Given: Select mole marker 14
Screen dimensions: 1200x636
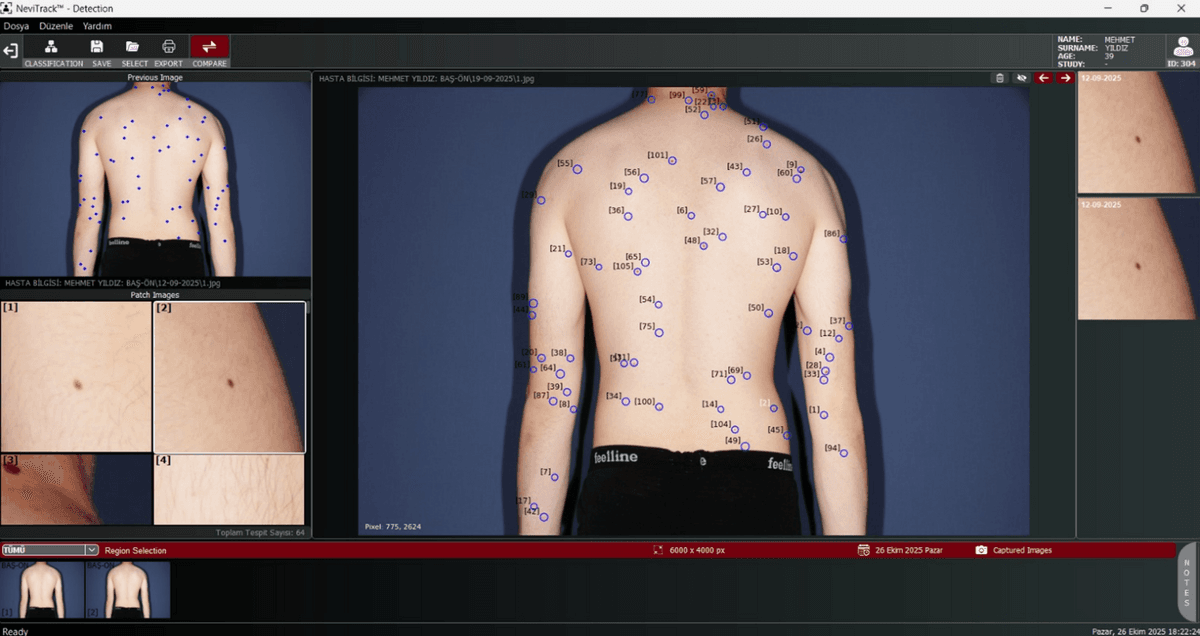Looking at the screenshot, I should click(720, 409).
